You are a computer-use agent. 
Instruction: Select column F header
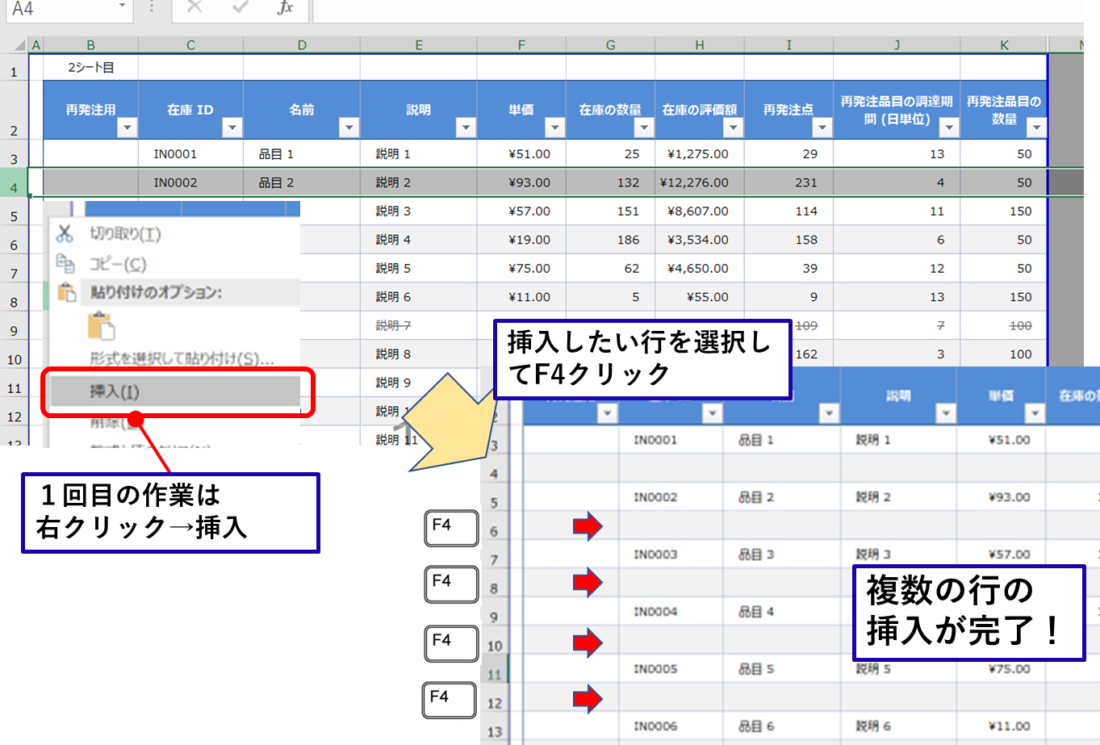(x=521, y=45)
